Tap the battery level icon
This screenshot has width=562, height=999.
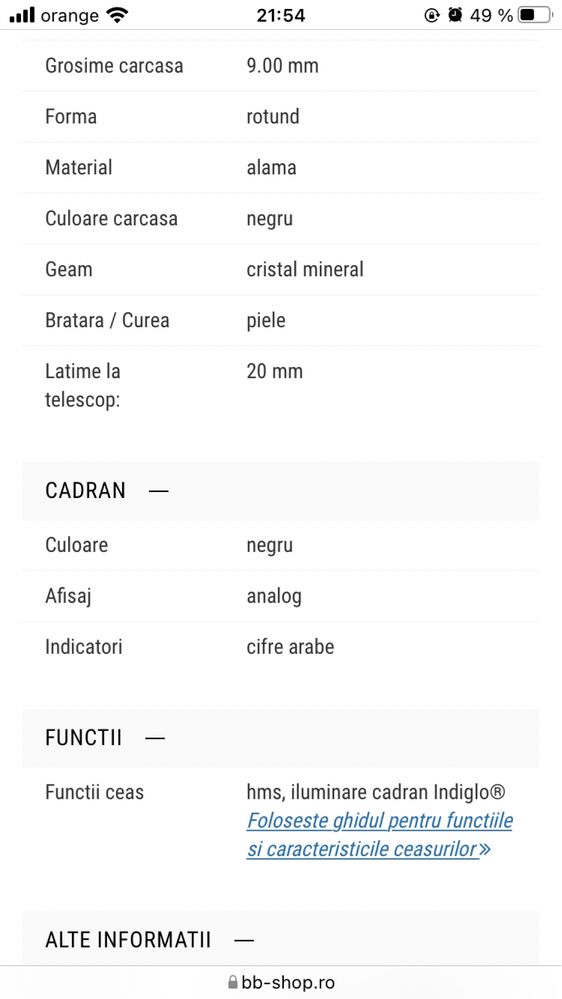click(535, 15)
